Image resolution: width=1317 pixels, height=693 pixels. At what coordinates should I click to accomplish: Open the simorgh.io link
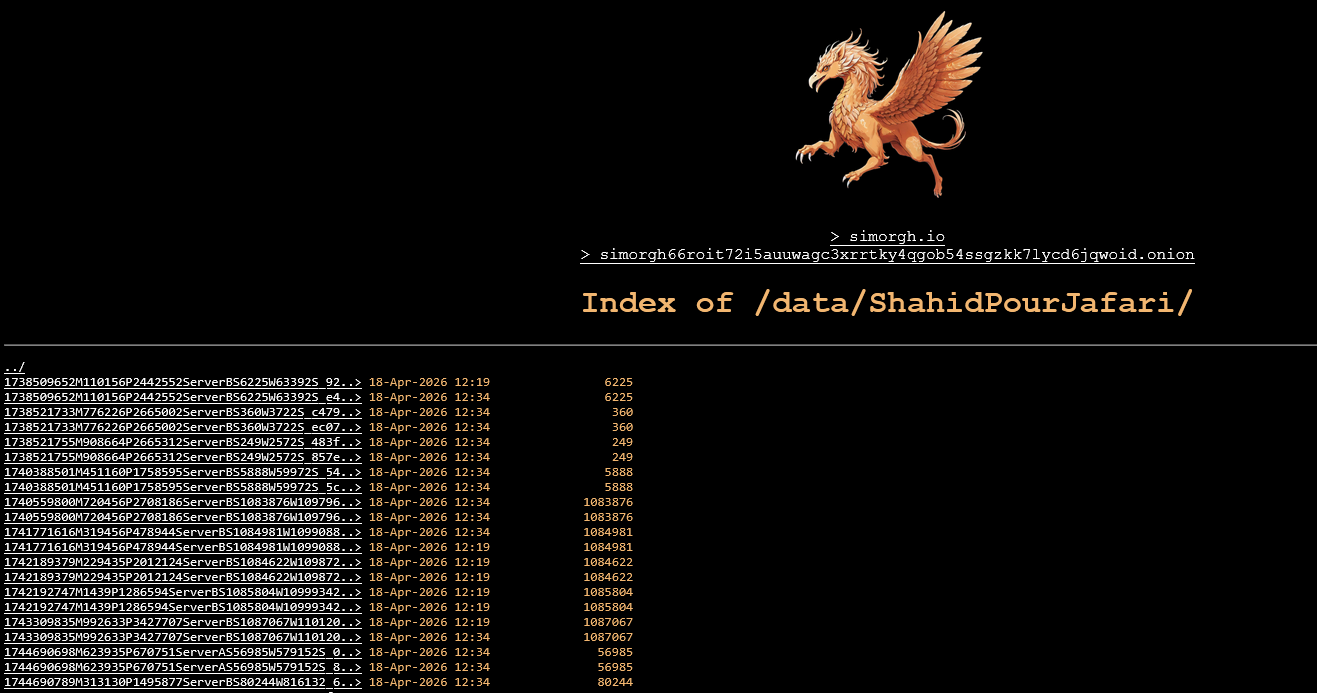(x=887, y=237)
